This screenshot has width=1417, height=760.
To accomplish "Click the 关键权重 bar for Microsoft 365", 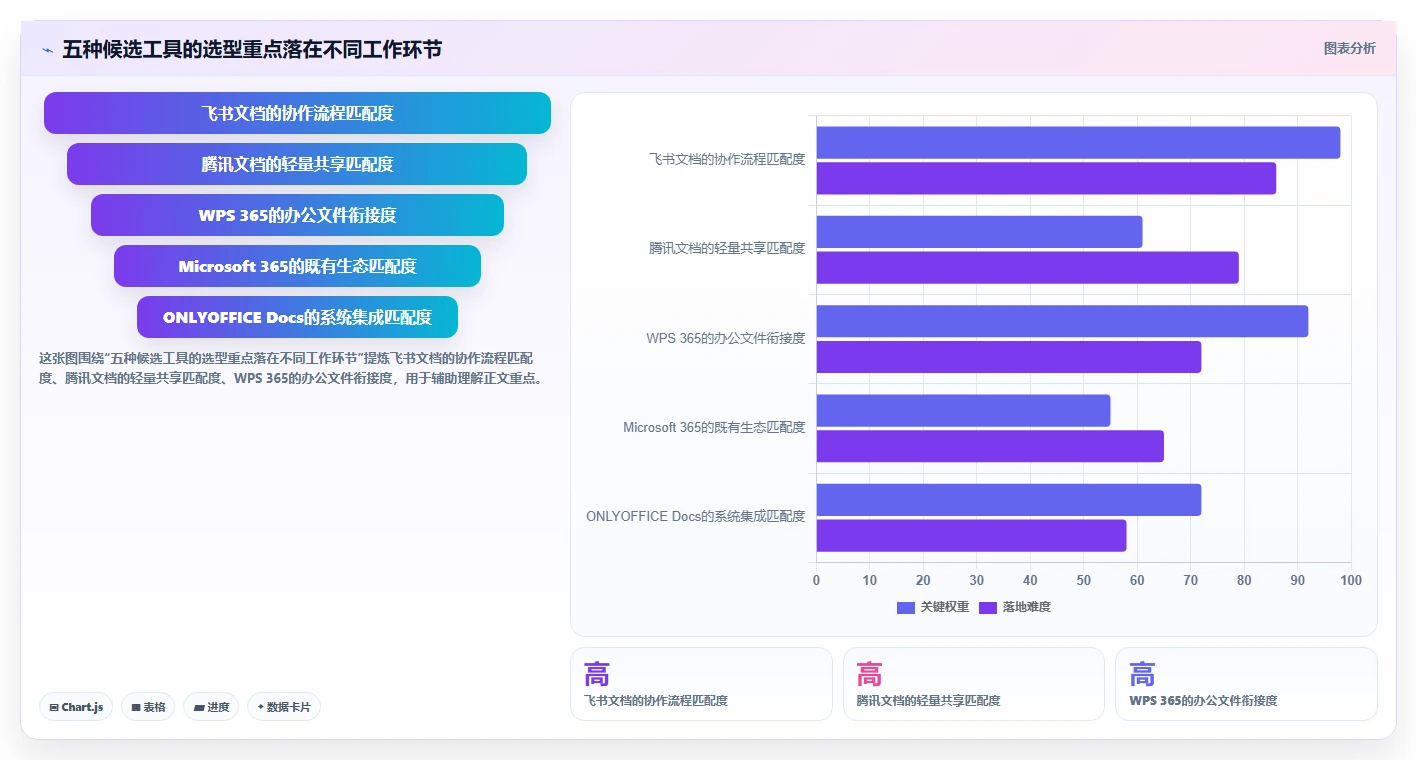I will click(963, 411).
